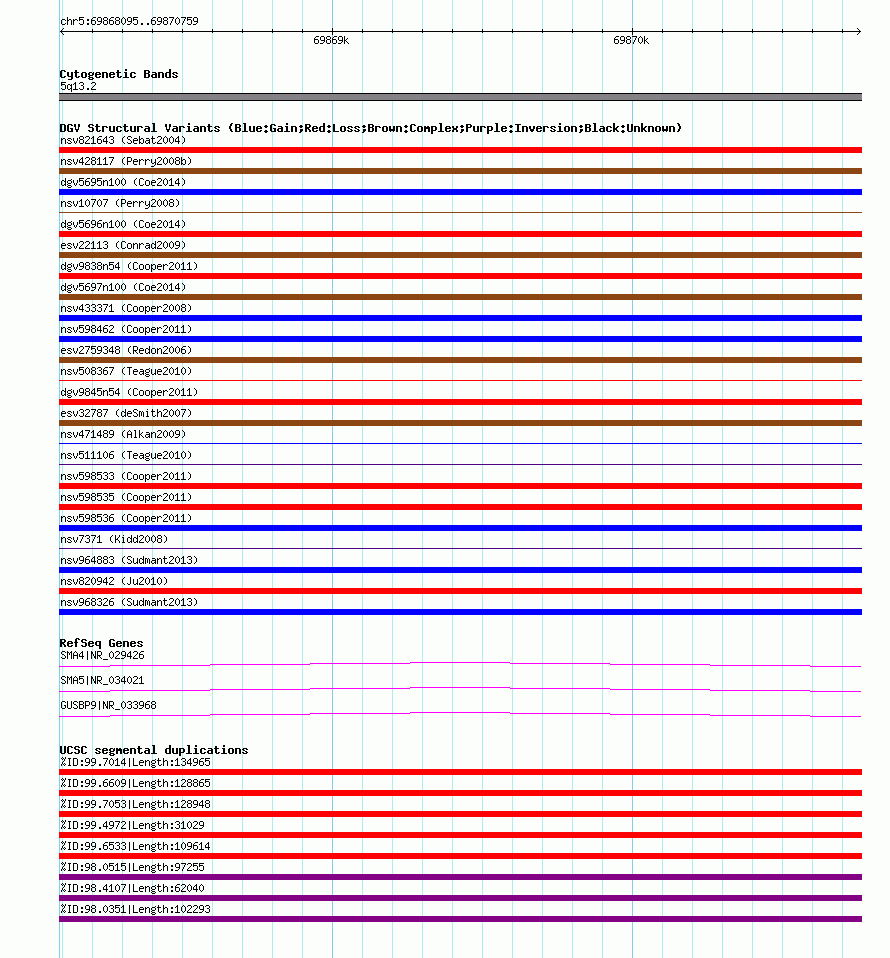Open the esv22113 (Conrad2009) variant label
Viewport: 890px width, 958px height.
[123, 245]
